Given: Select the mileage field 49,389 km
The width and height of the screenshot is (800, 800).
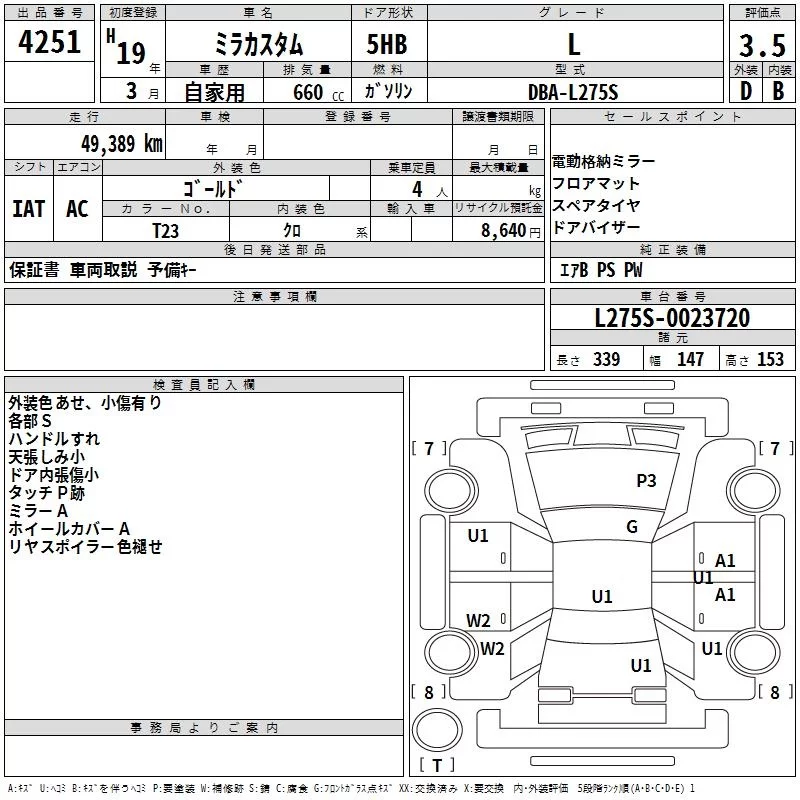Looking at the screenshot, I should [85, 143].
